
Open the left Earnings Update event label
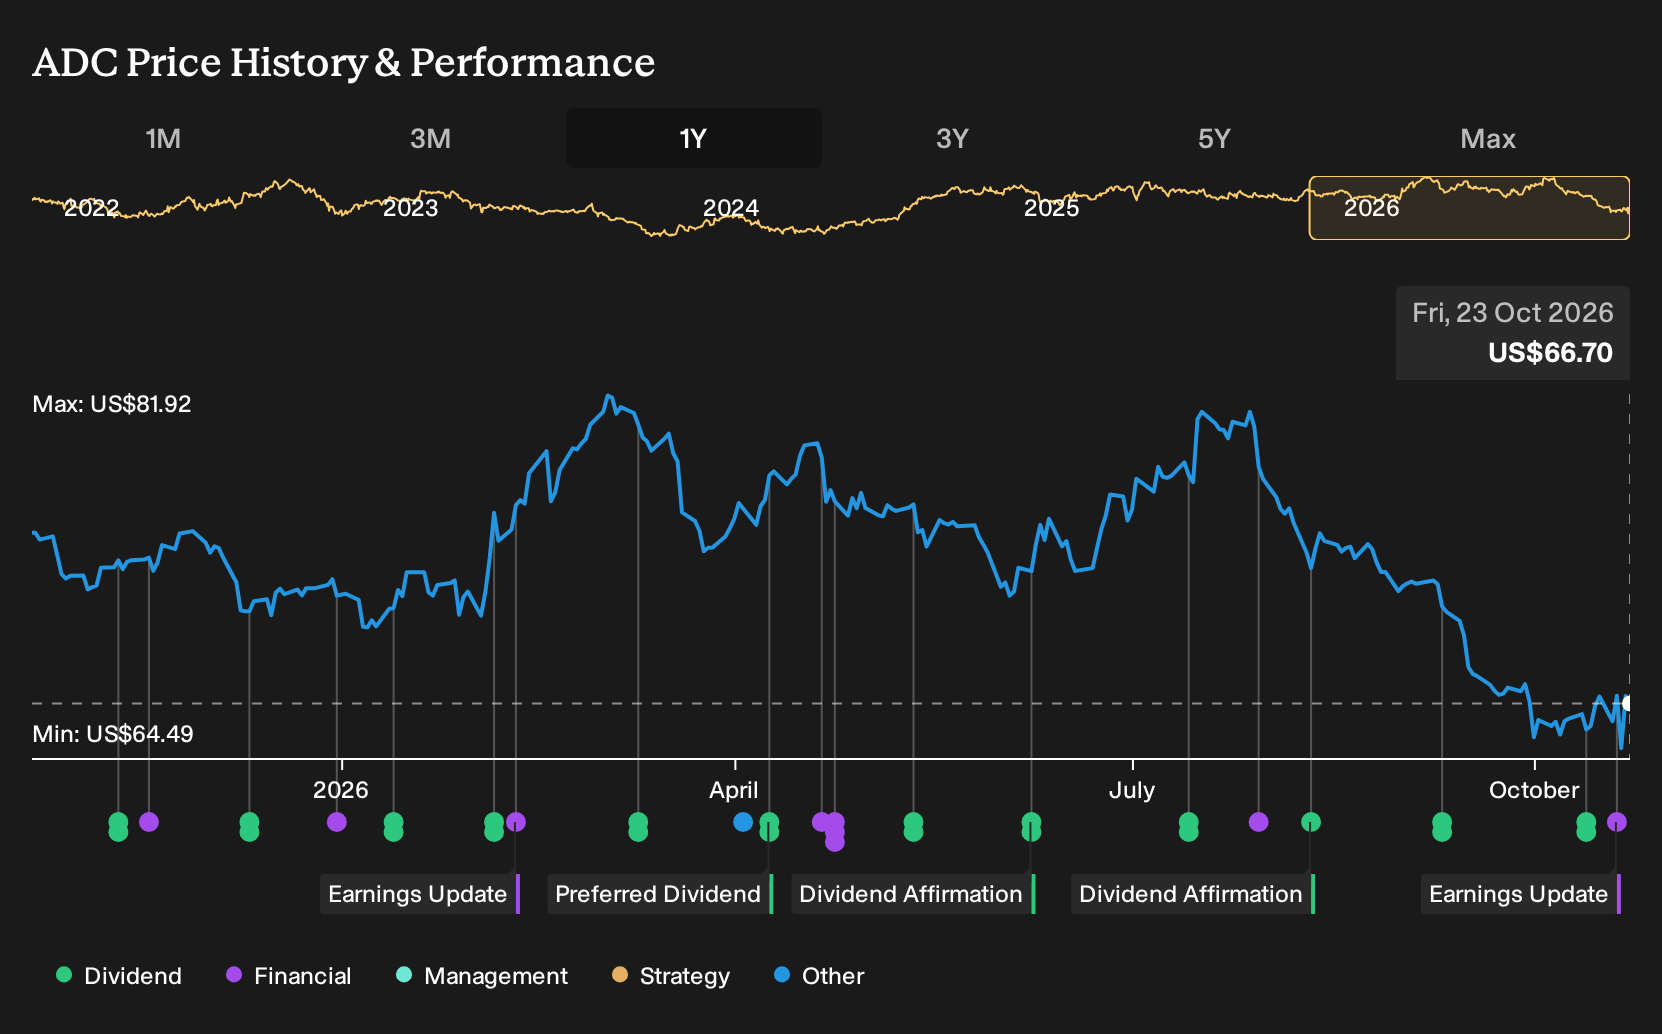coord(420,894)
